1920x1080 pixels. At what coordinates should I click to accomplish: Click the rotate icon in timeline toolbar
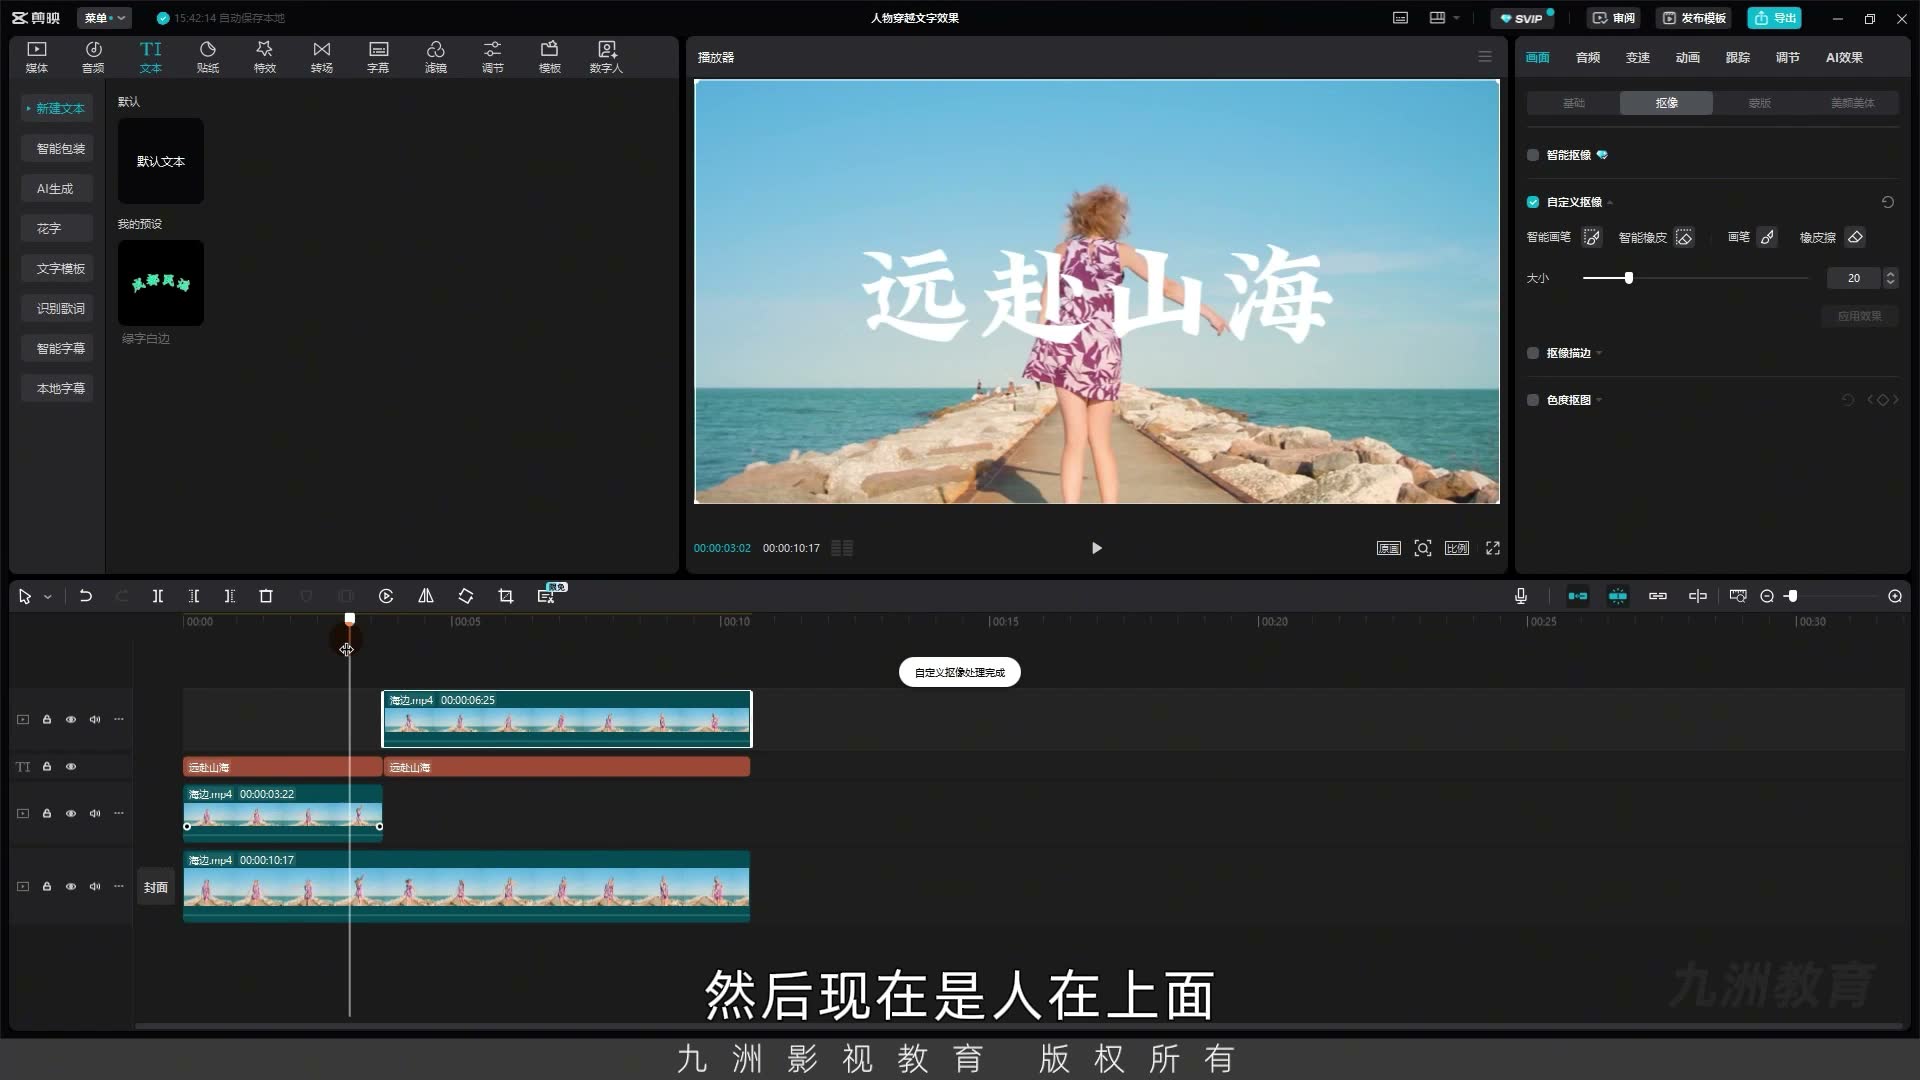[466, 596]
